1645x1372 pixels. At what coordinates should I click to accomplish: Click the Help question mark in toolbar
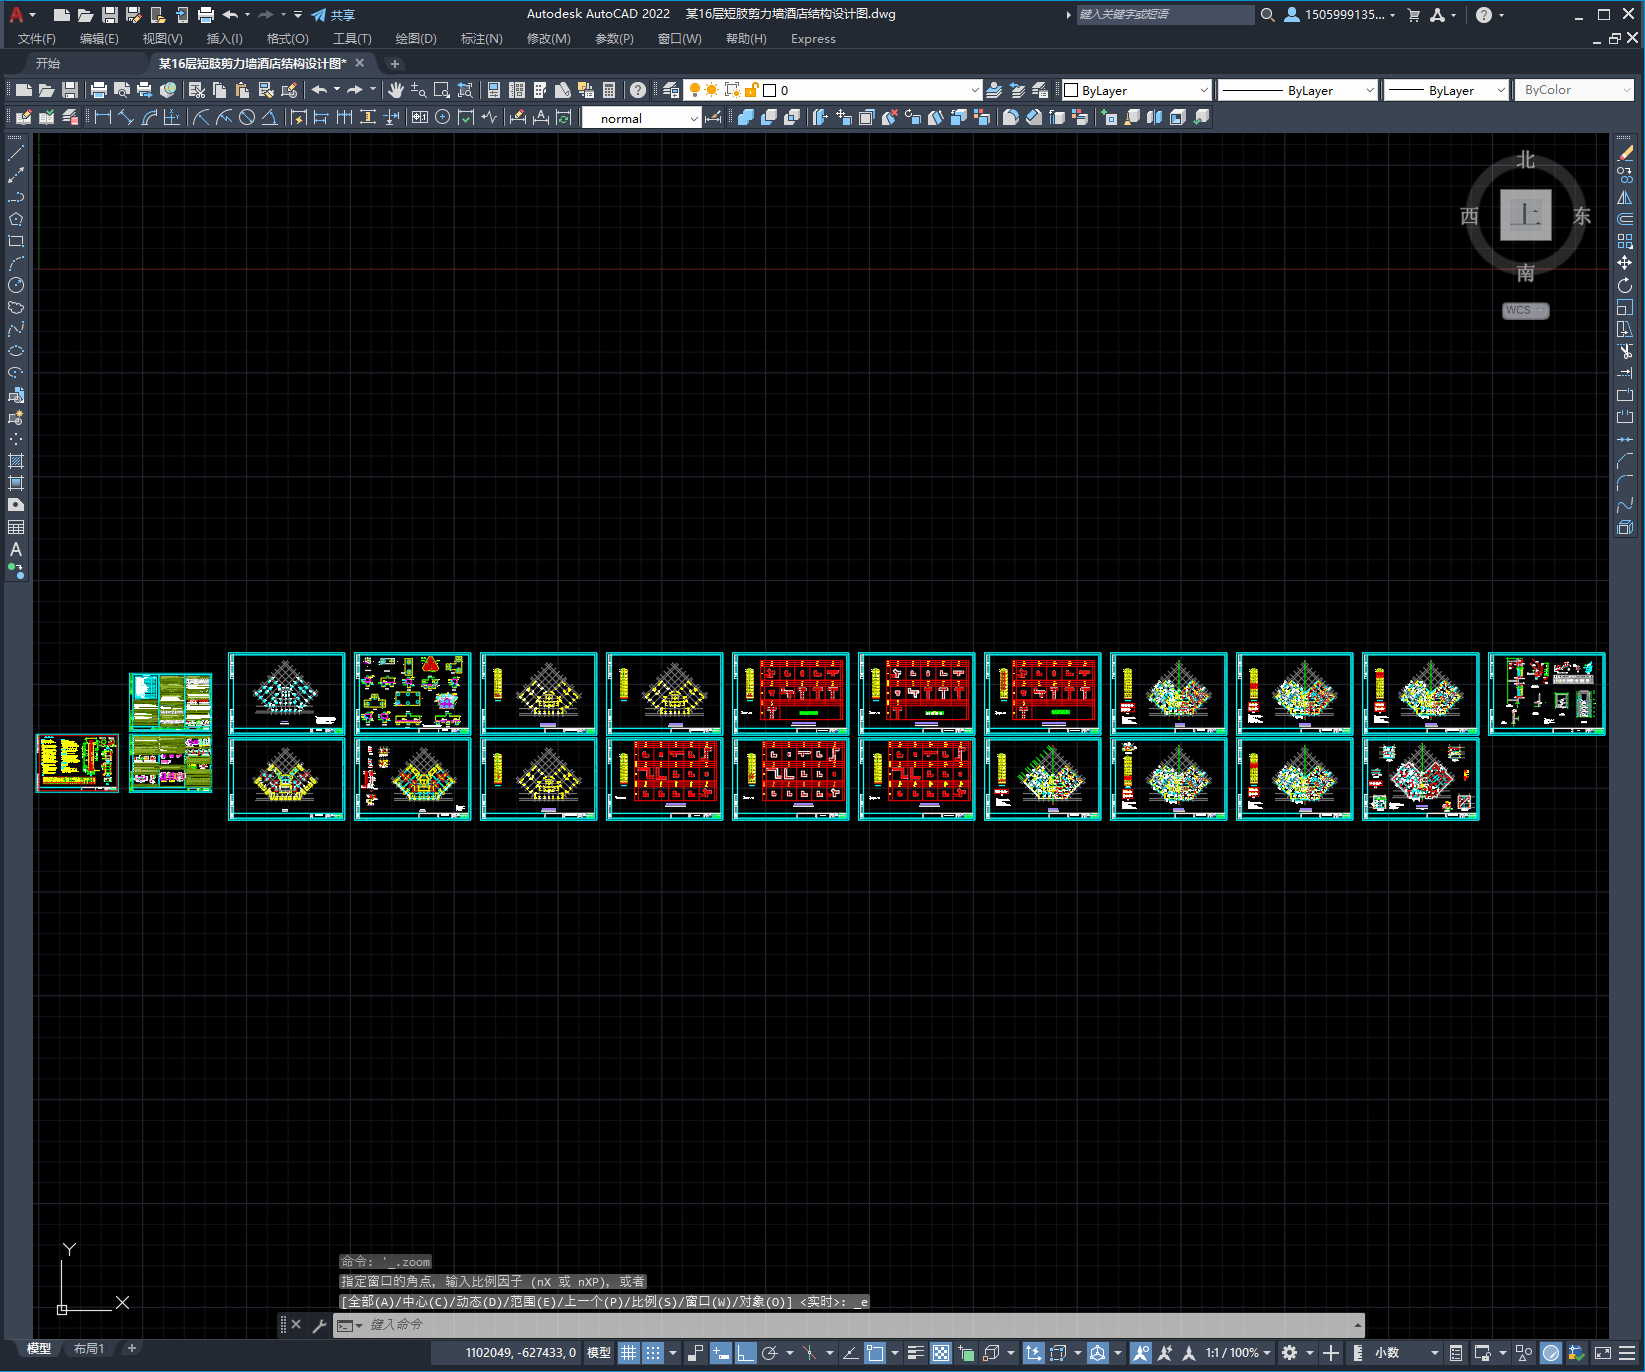coord(638,90)
